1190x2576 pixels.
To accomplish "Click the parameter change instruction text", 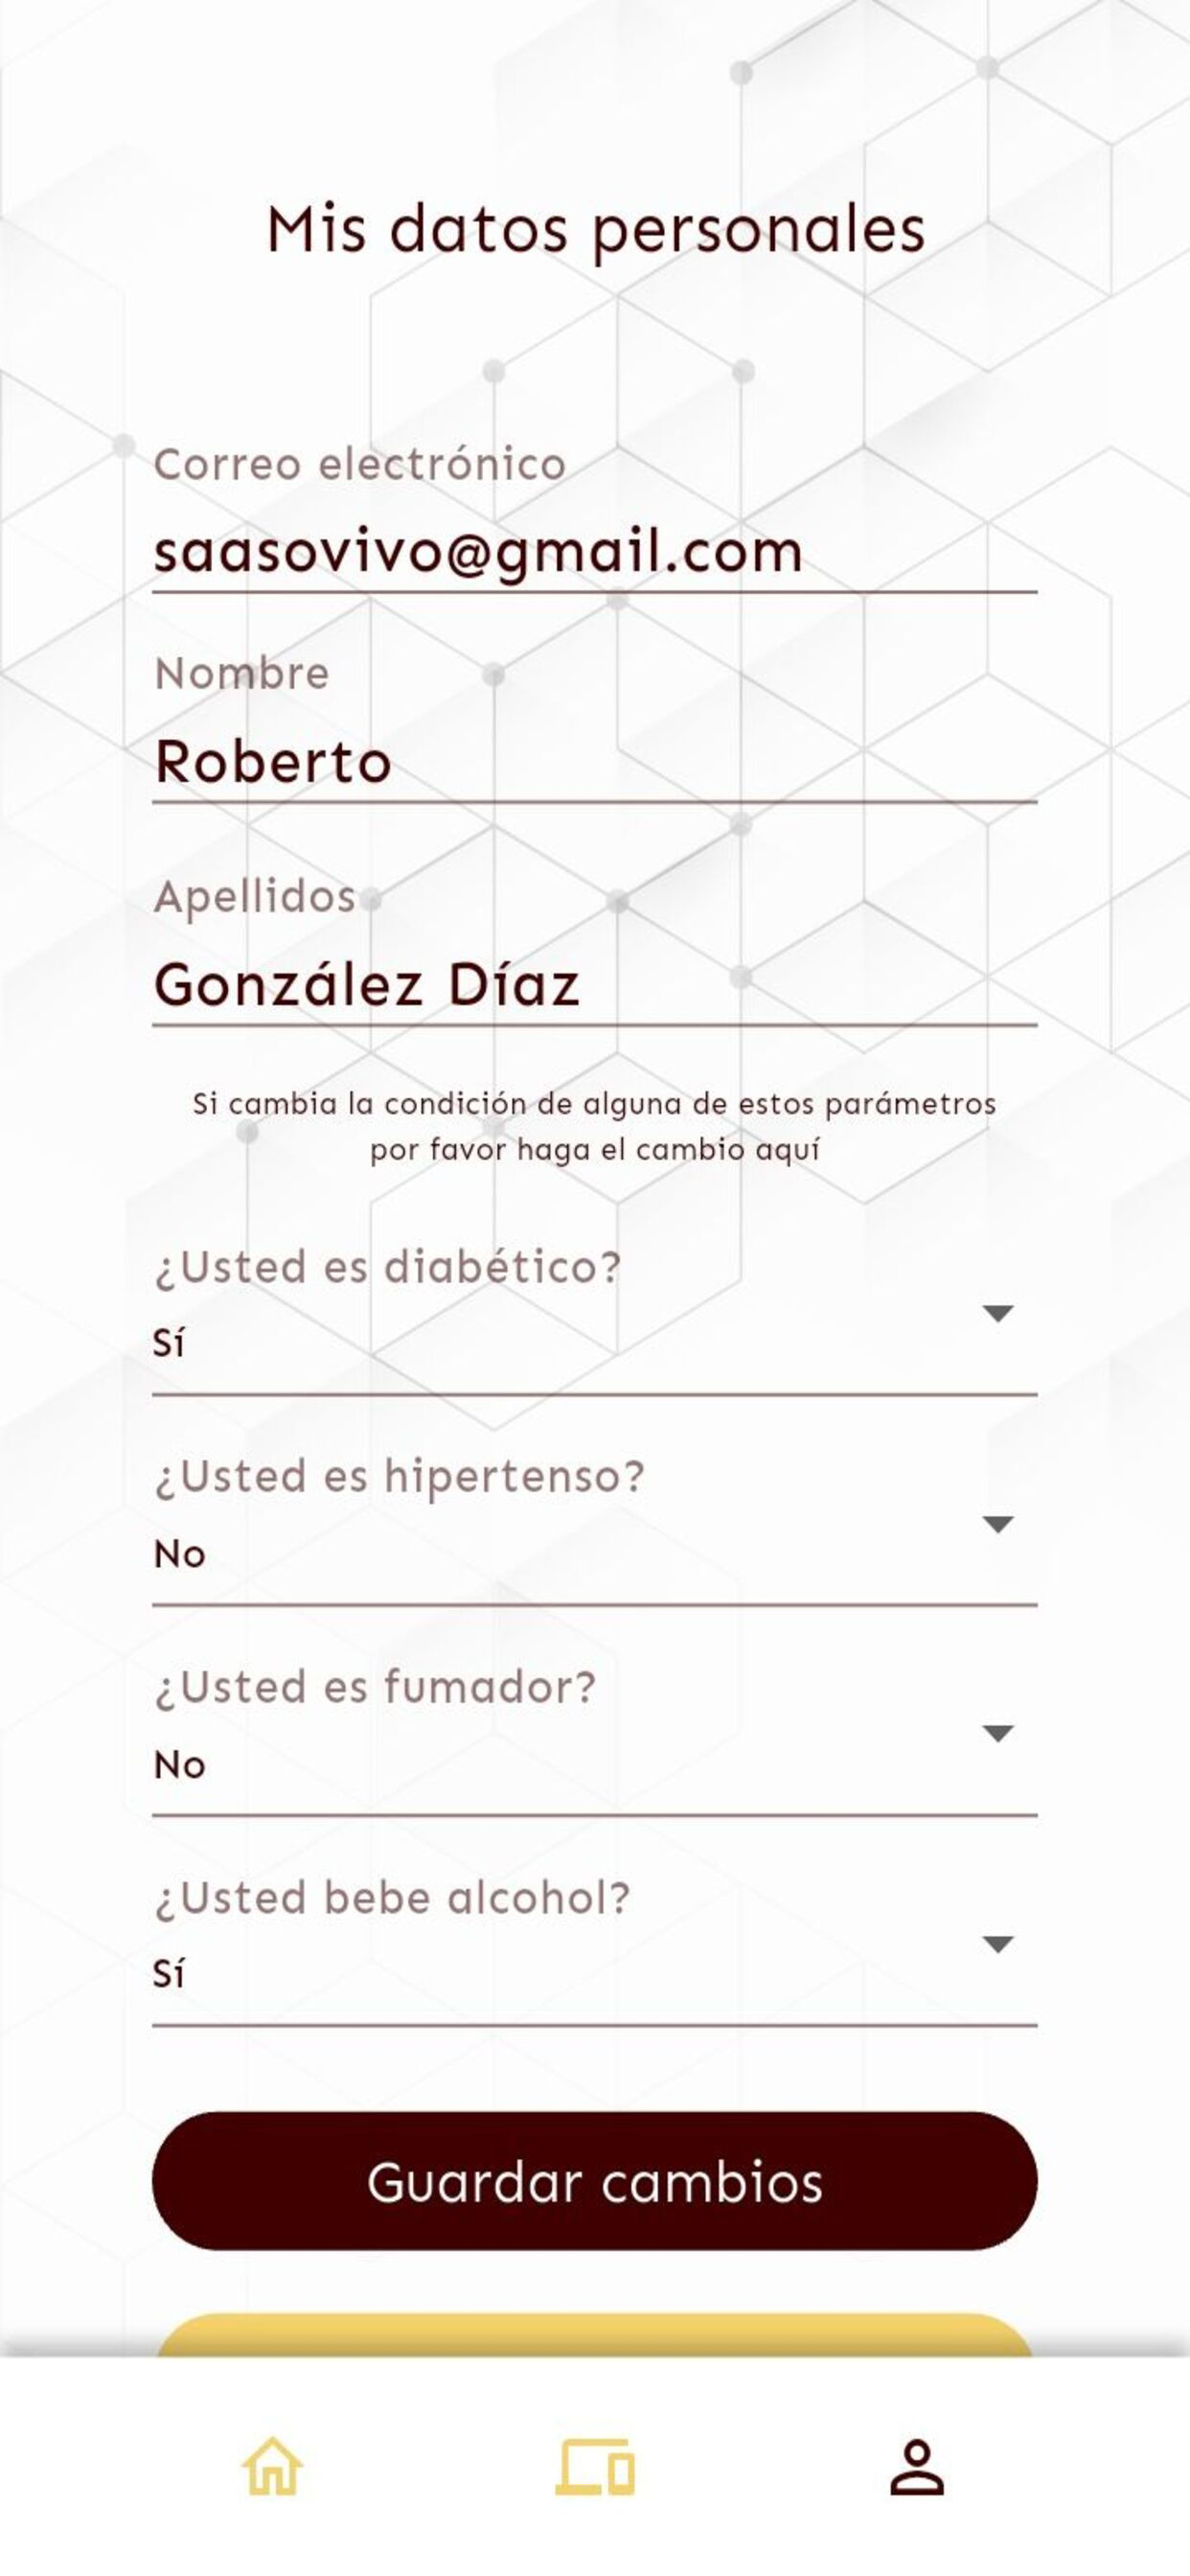I will click(x=595, y=1127).
